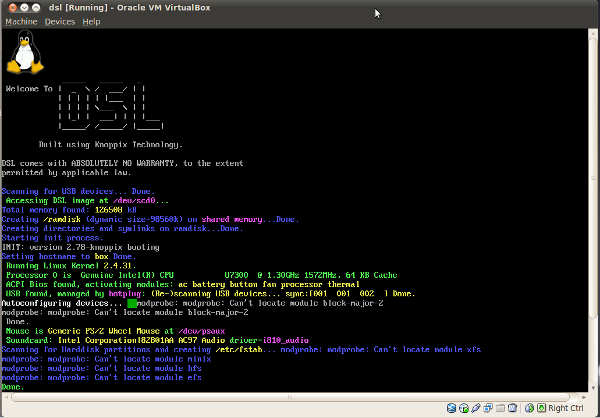Click the 'Can't locate module efs' line
600x418 pixels.
(101, 377)
